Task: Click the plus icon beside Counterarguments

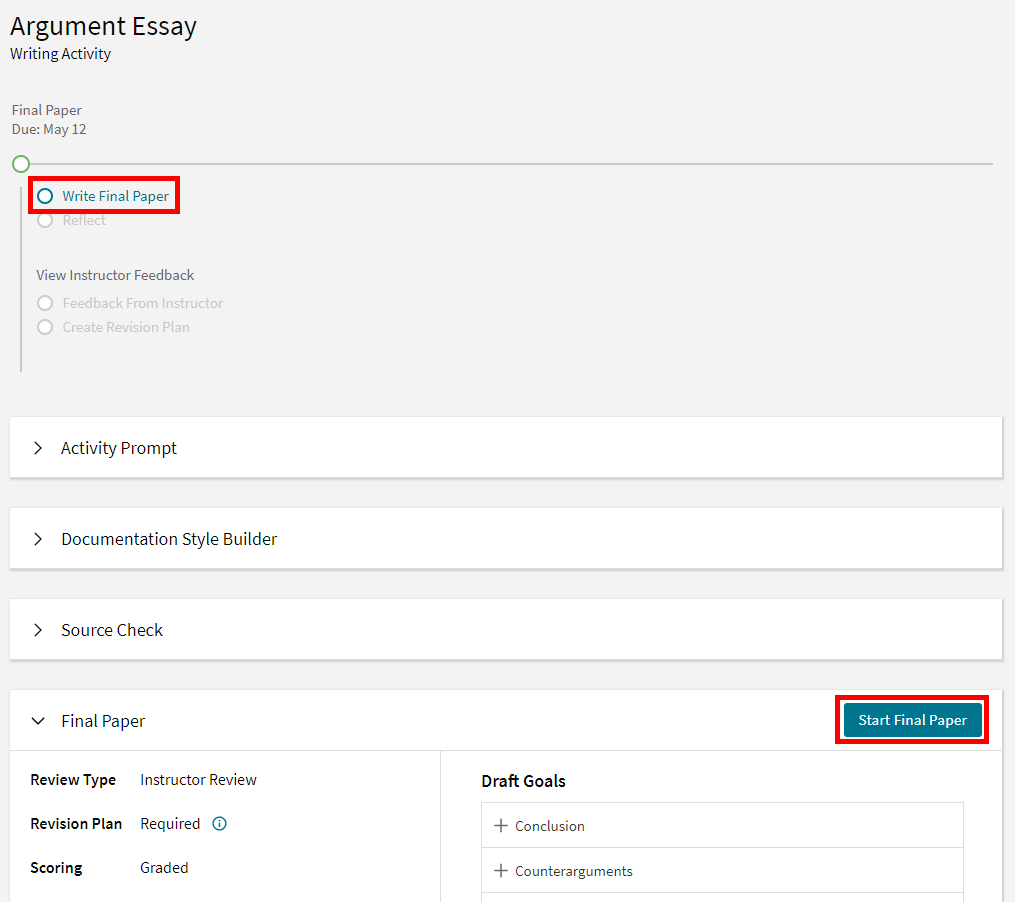Action: [501, 871]
